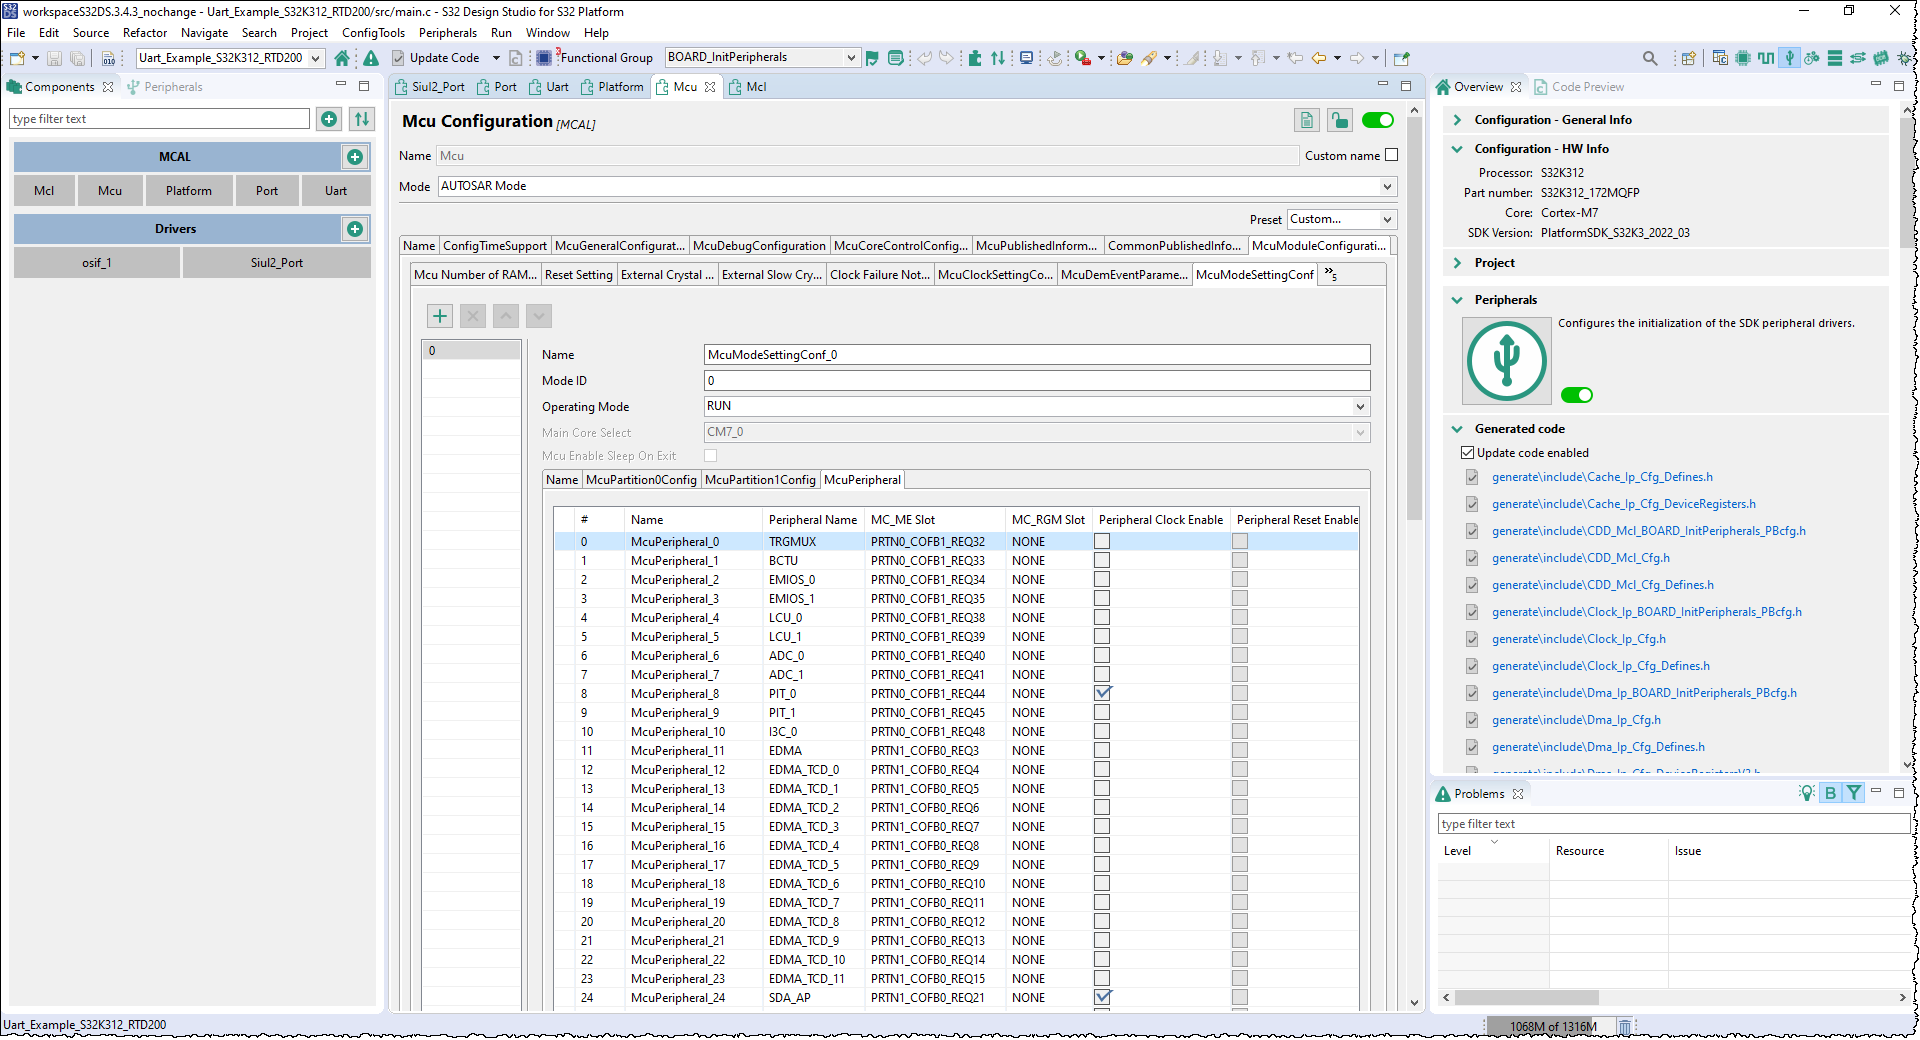1920x1040 pixels.
Task: Click the warning triangle icon in the toolbar
Action: pos(371,58)
